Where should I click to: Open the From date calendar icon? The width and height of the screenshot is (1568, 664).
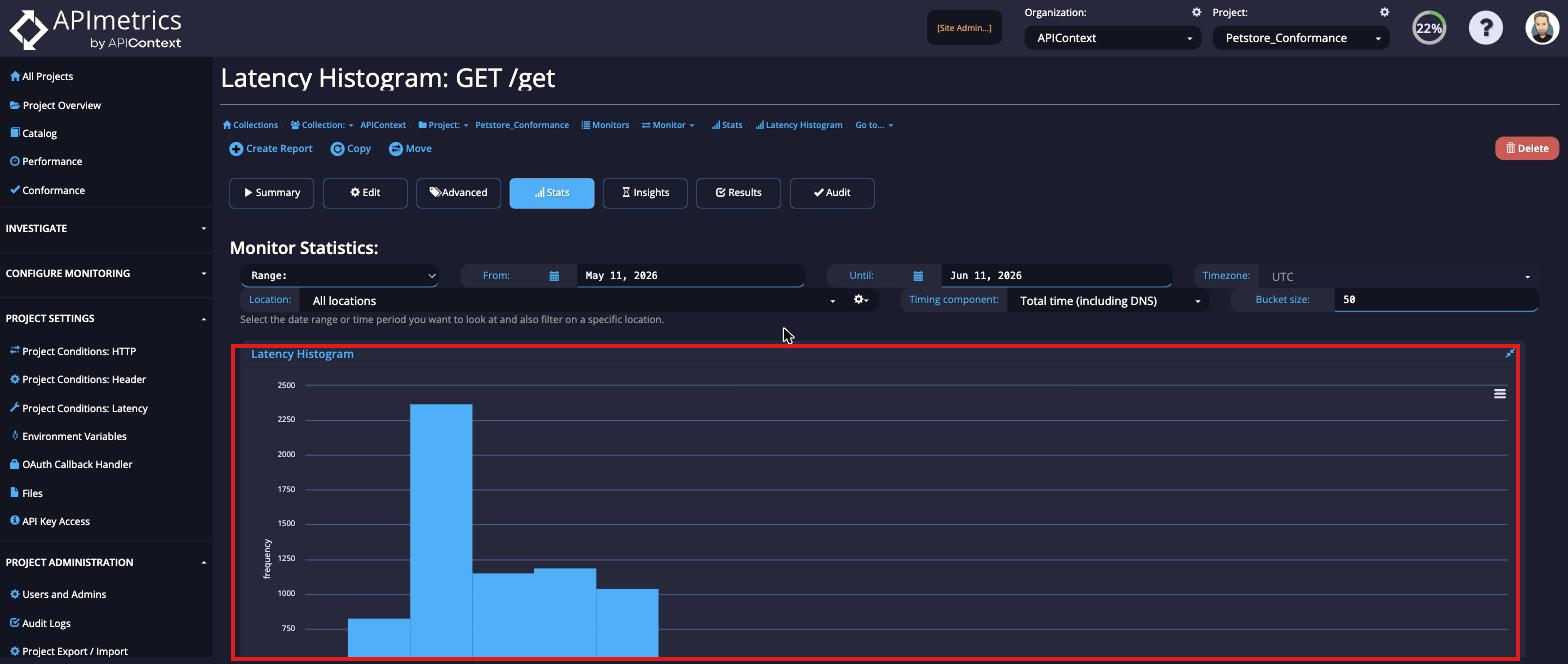pyautogui.click(x=554, y=276)
